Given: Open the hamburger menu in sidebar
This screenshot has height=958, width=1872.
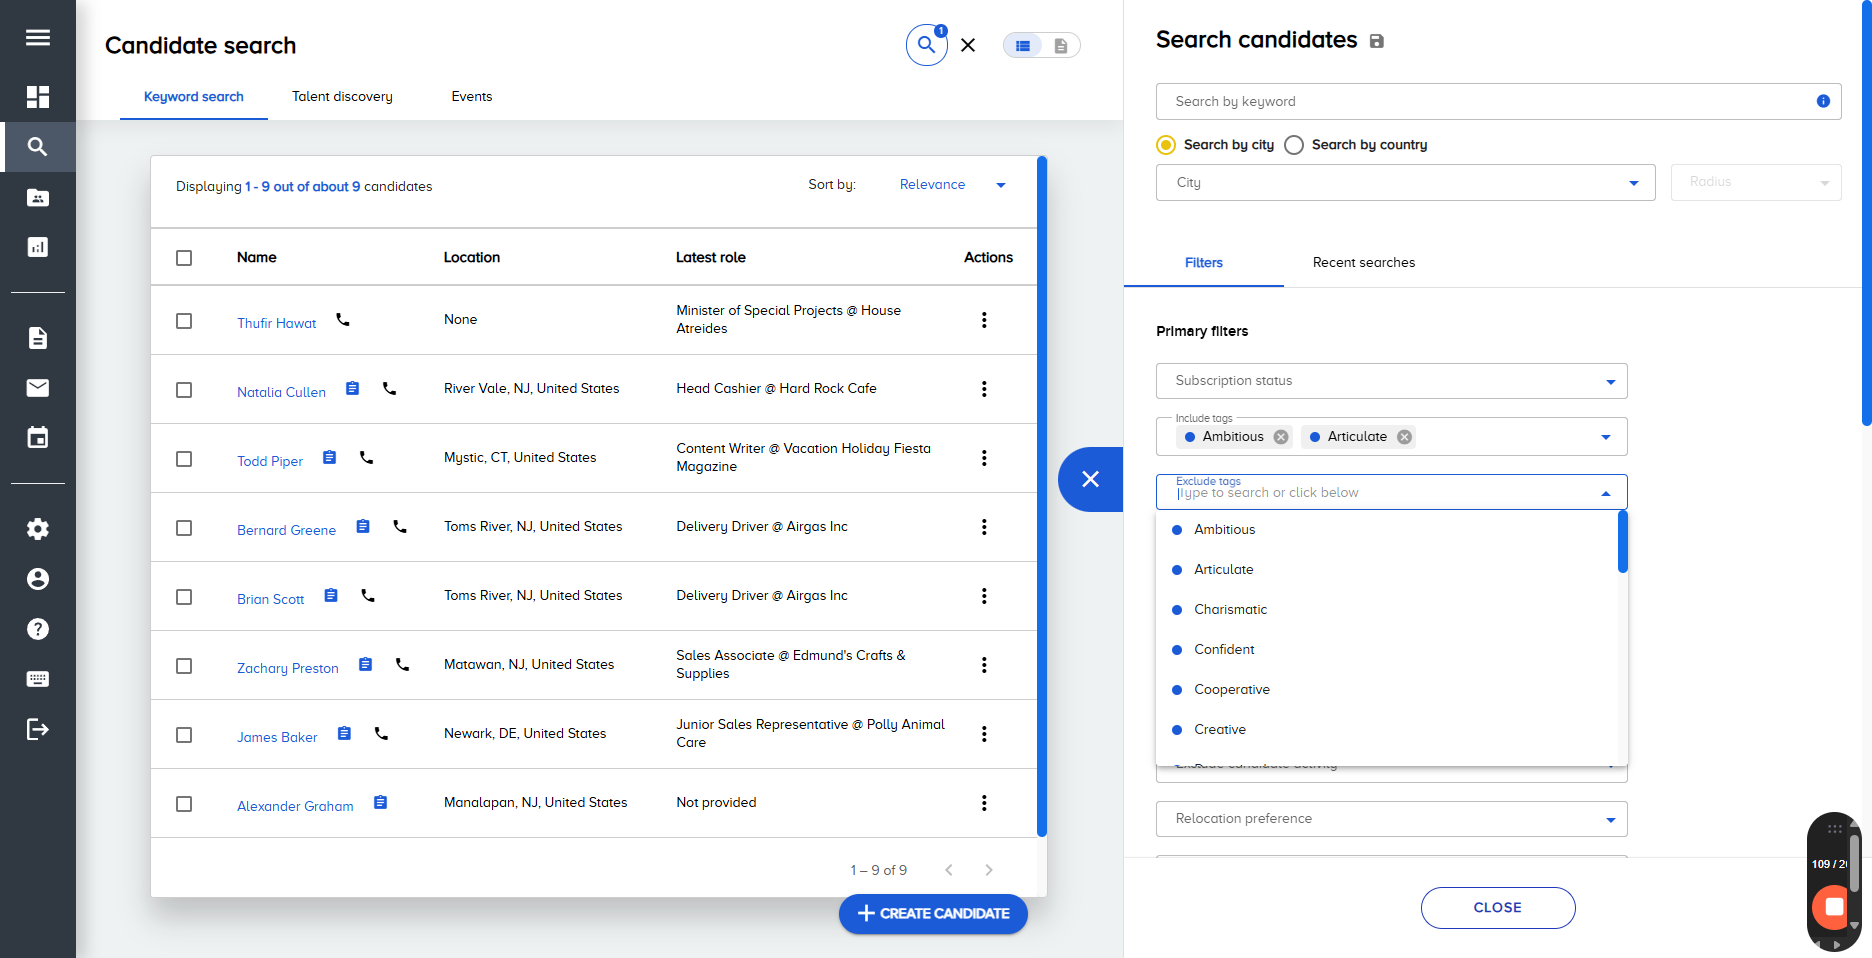Looking at the screenshot, I should 38,38.
